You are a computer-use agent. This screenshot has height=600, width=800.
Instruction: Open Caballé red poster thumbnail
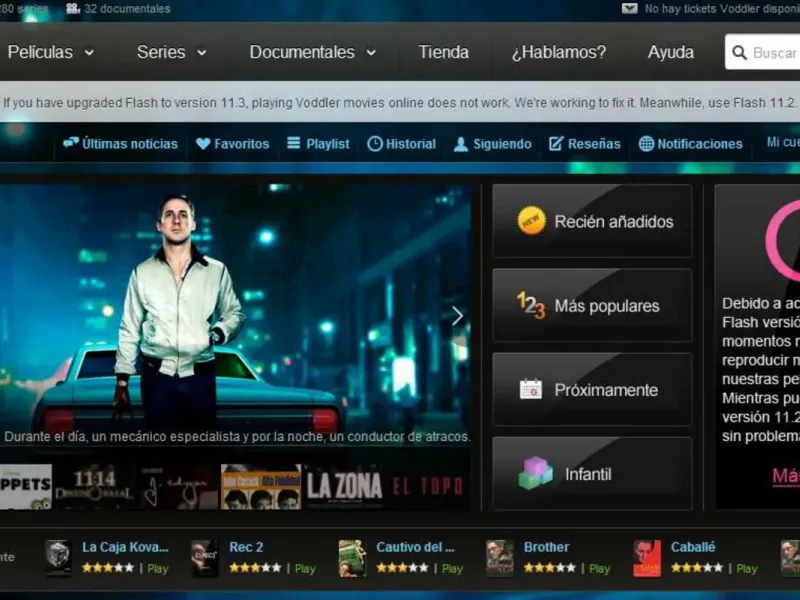pyautogui.click(x=647, y=558)
